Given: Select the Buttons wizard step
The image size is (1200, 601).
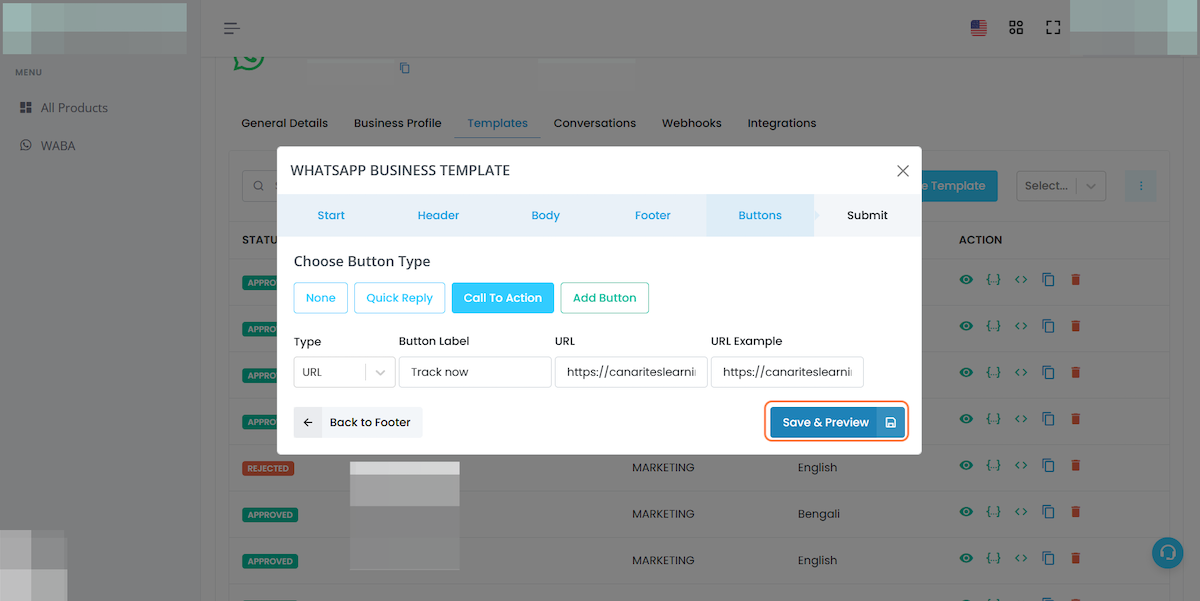Looking at the screenshot, I should [x=760, y=215].
